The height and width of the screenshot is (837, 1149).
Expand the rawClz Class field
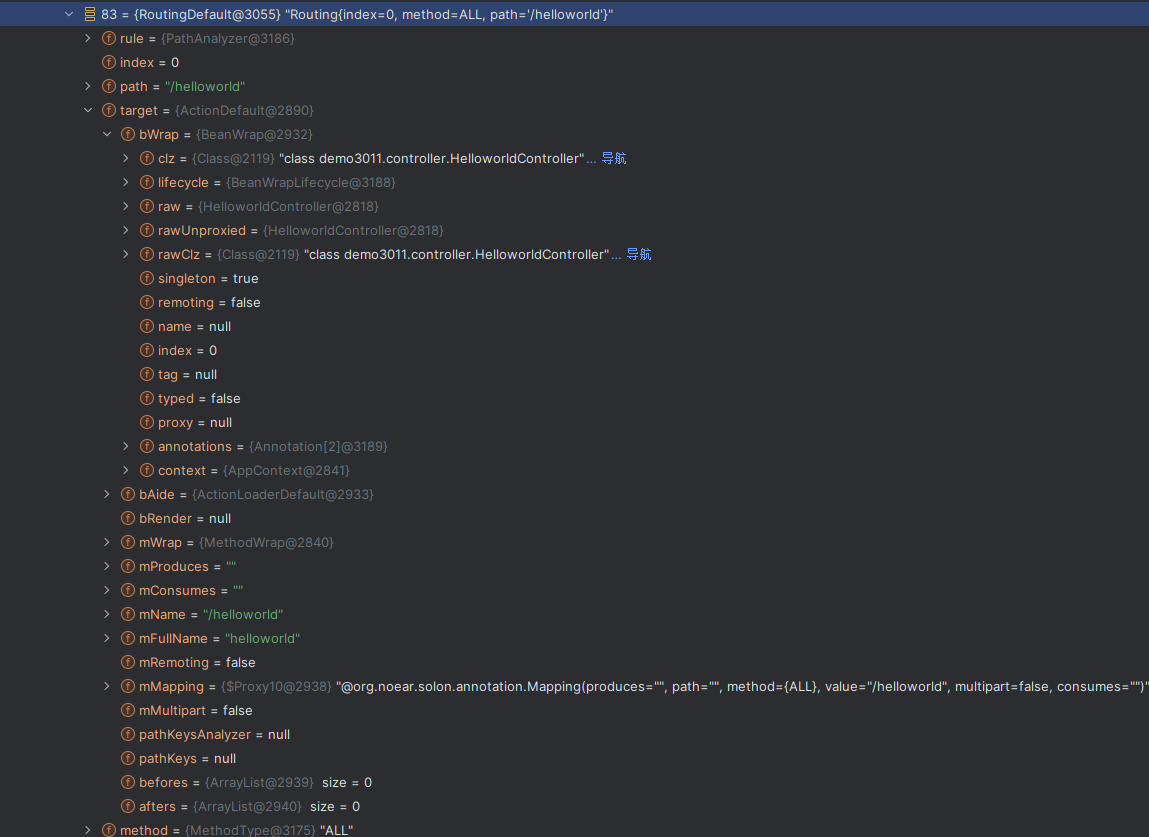coord(126,254)
